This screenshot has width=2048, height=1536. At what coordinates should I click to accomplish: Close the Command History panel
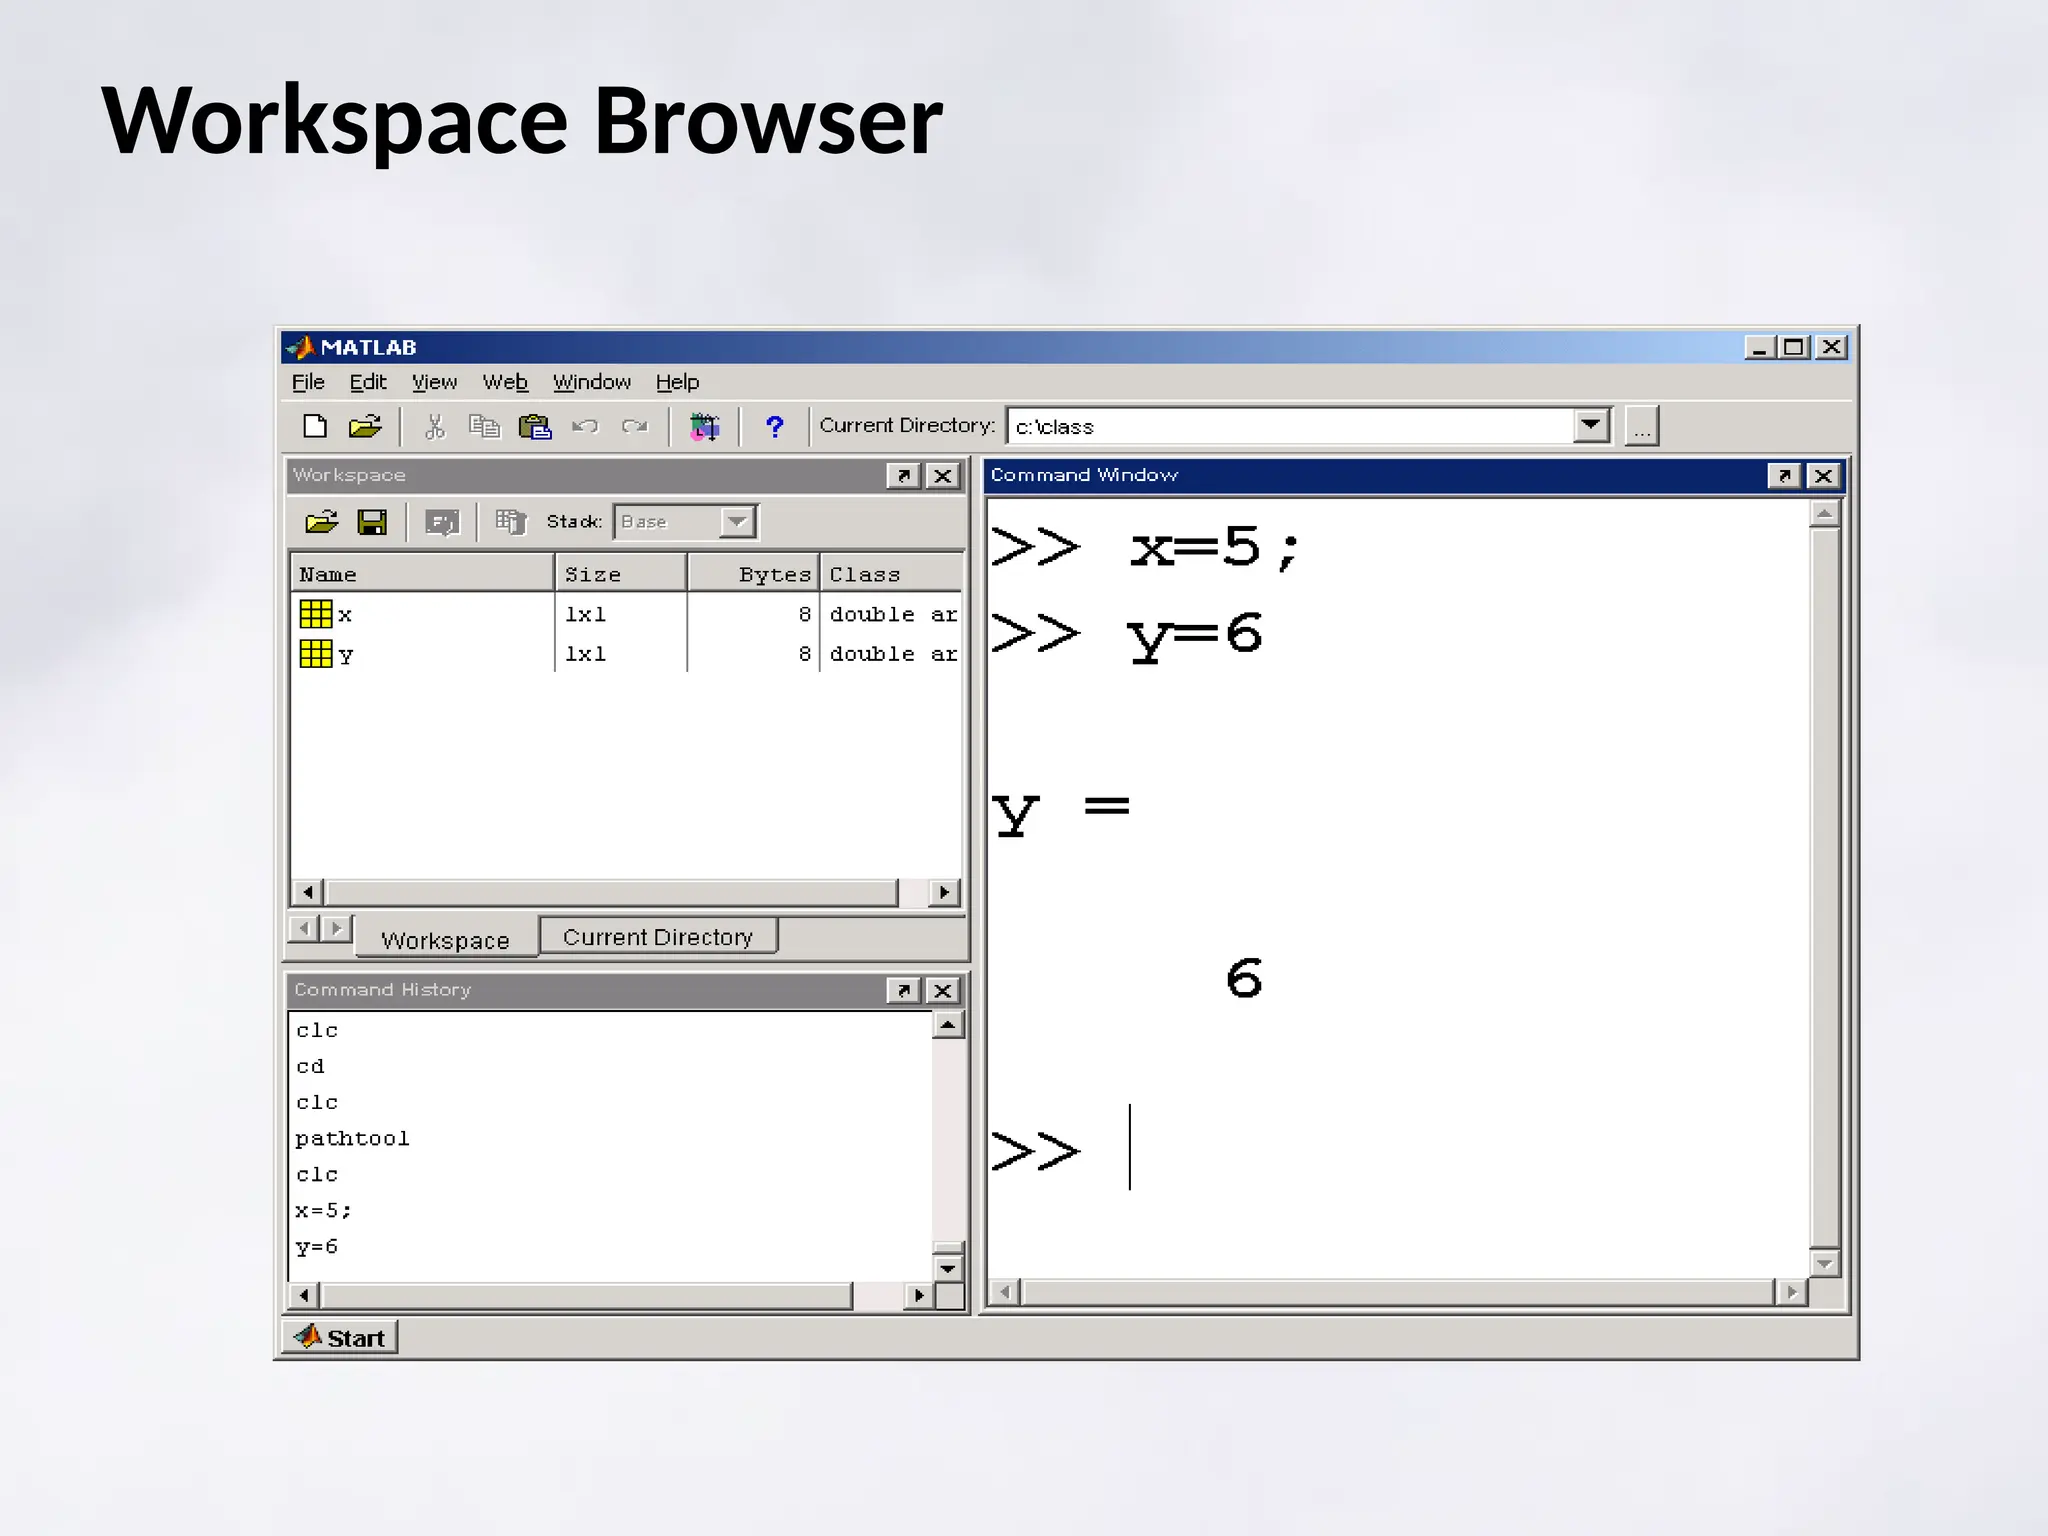click(943, 990)
